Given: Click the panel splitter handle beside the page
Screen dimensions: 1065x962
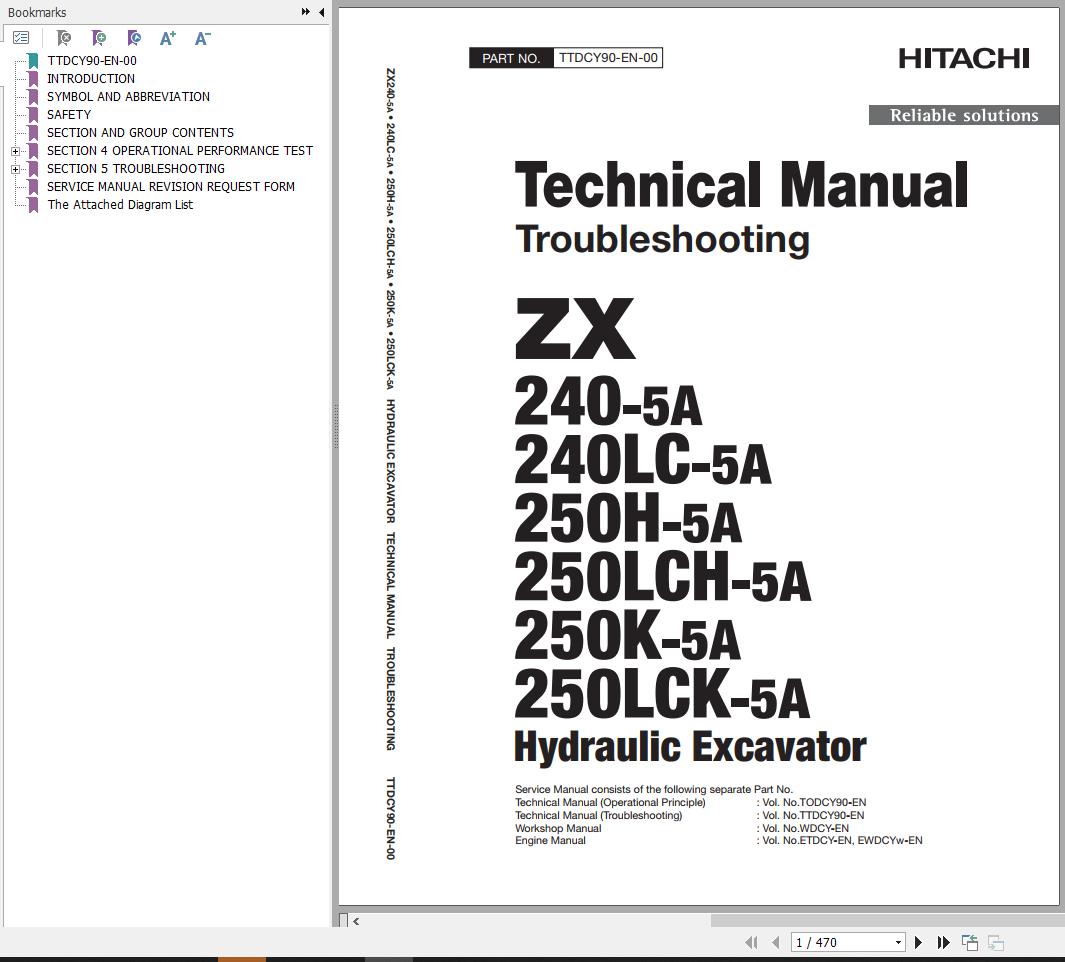Looking at the screenshot, I should pyautogui.click(x=335, y=425).
